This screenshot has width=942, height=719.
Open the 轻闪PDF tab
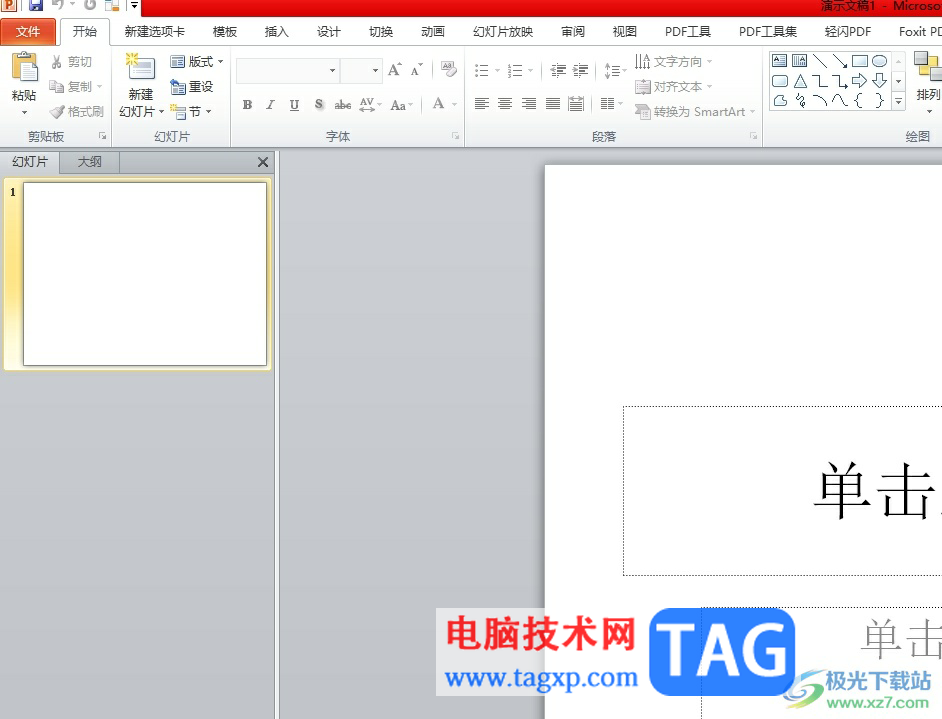tap(848, 32)
